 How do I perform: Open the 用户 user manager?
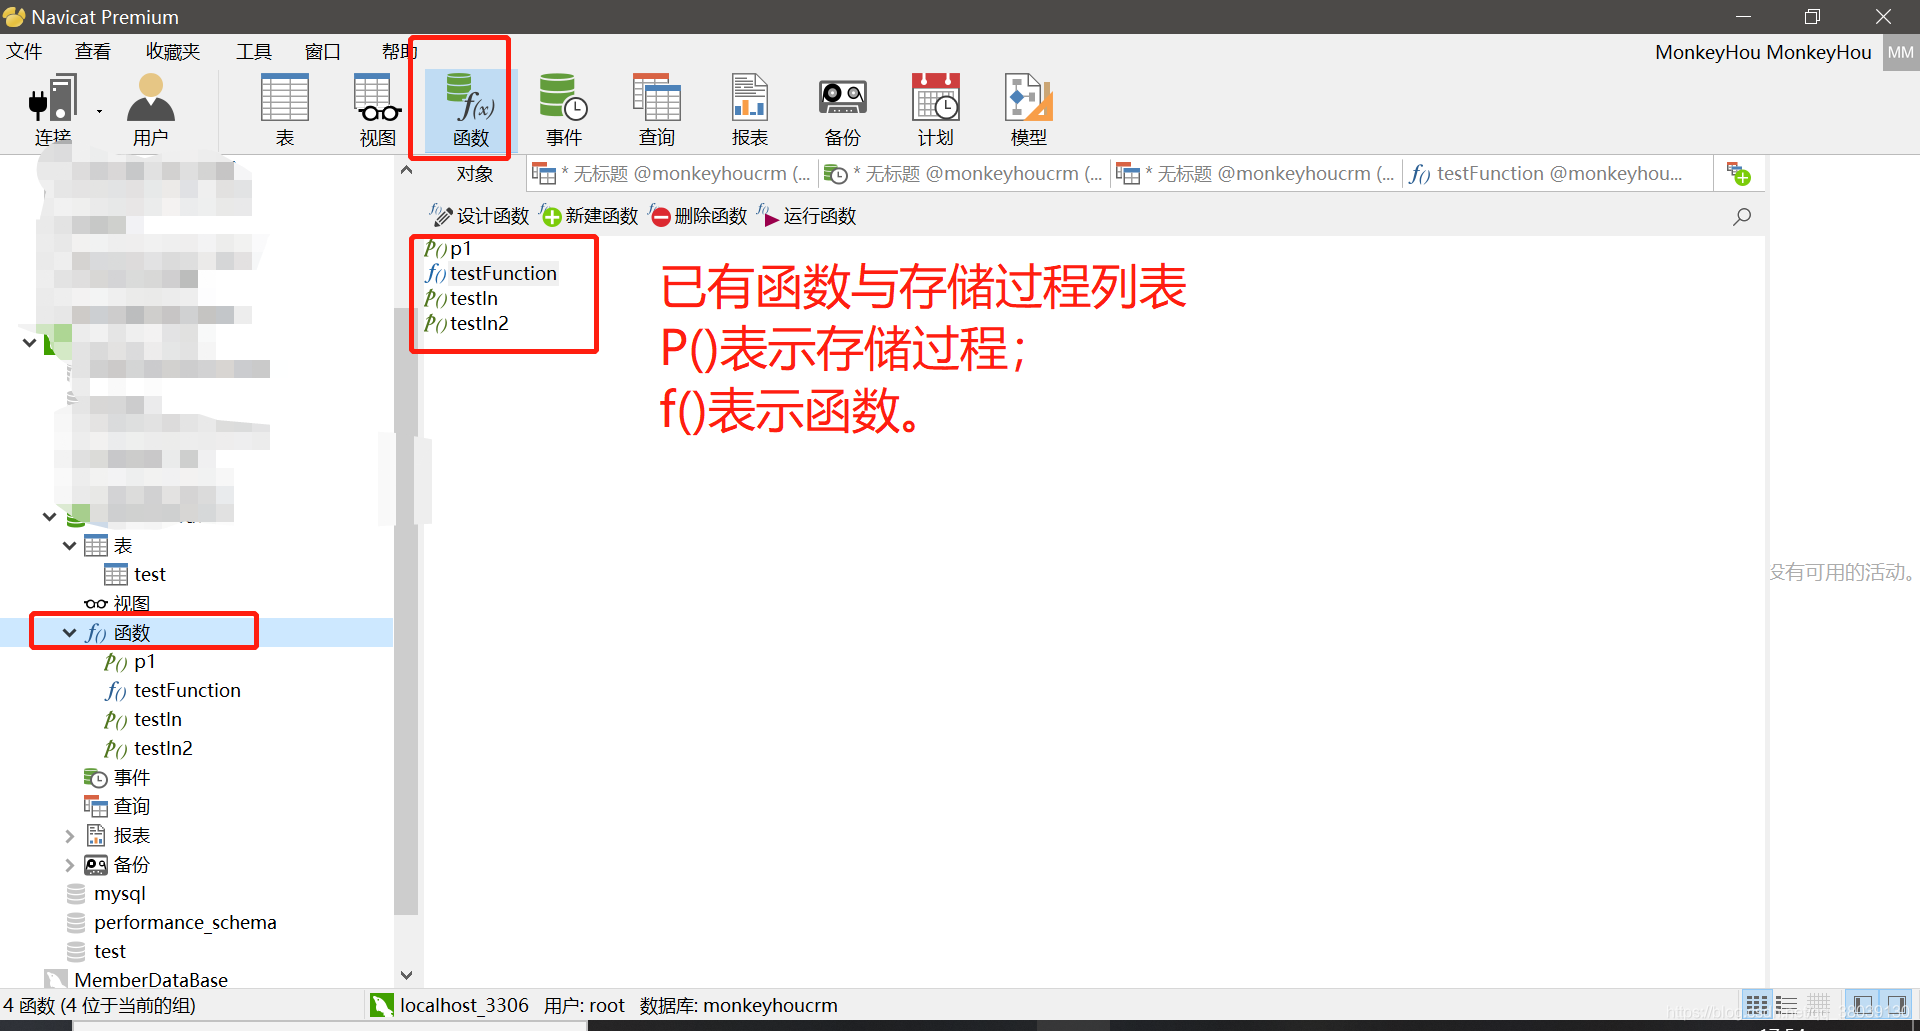(151, 110)
